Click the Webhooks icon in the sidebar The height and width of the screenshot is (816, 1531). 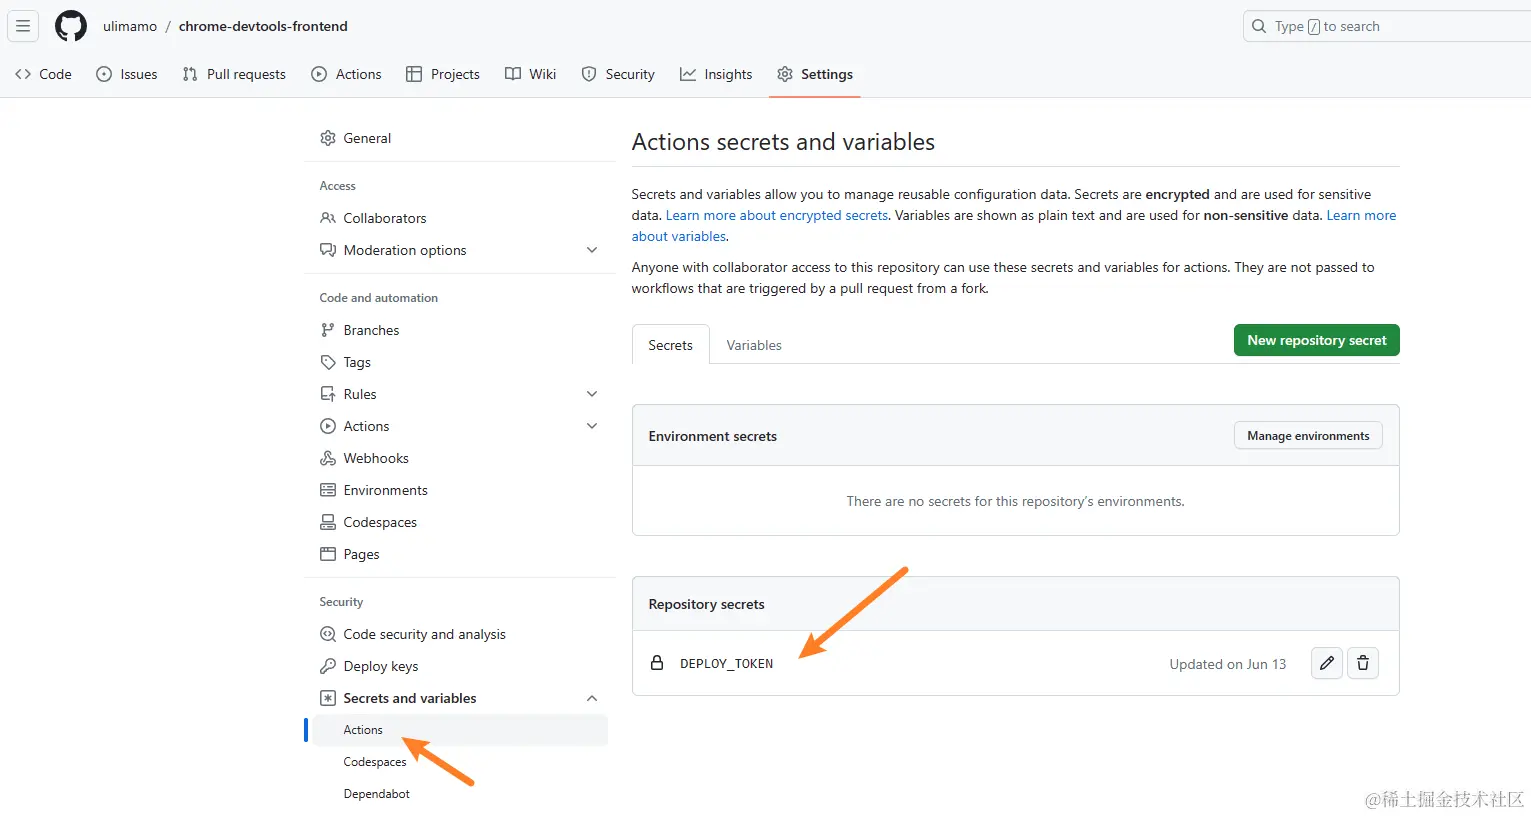(328, 458)
